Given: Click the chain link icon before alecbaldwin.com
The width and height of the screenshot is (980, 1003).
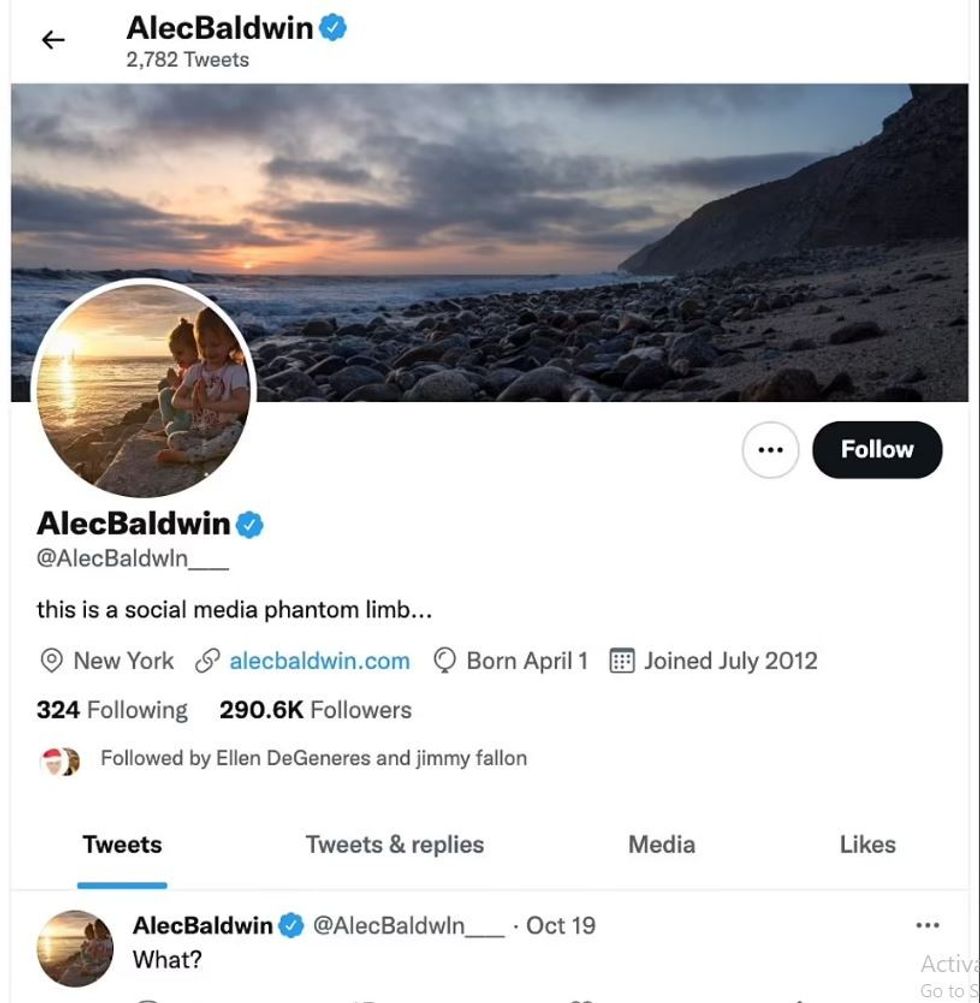Looking at the screenshot, I should [x=207, y=661].
